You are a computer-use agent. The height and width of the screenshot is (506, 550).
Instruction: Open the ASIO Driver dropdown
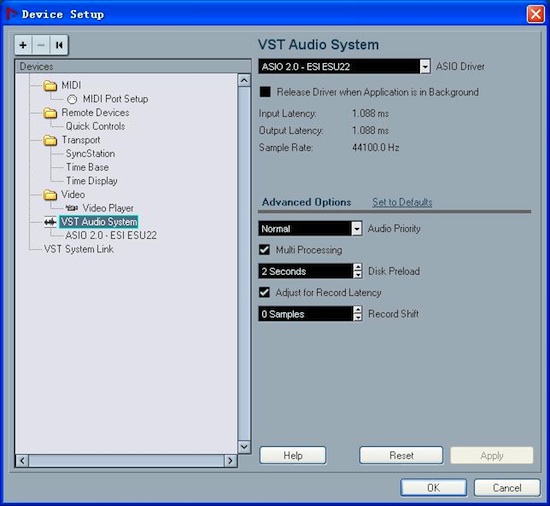(x=425, y=66)
